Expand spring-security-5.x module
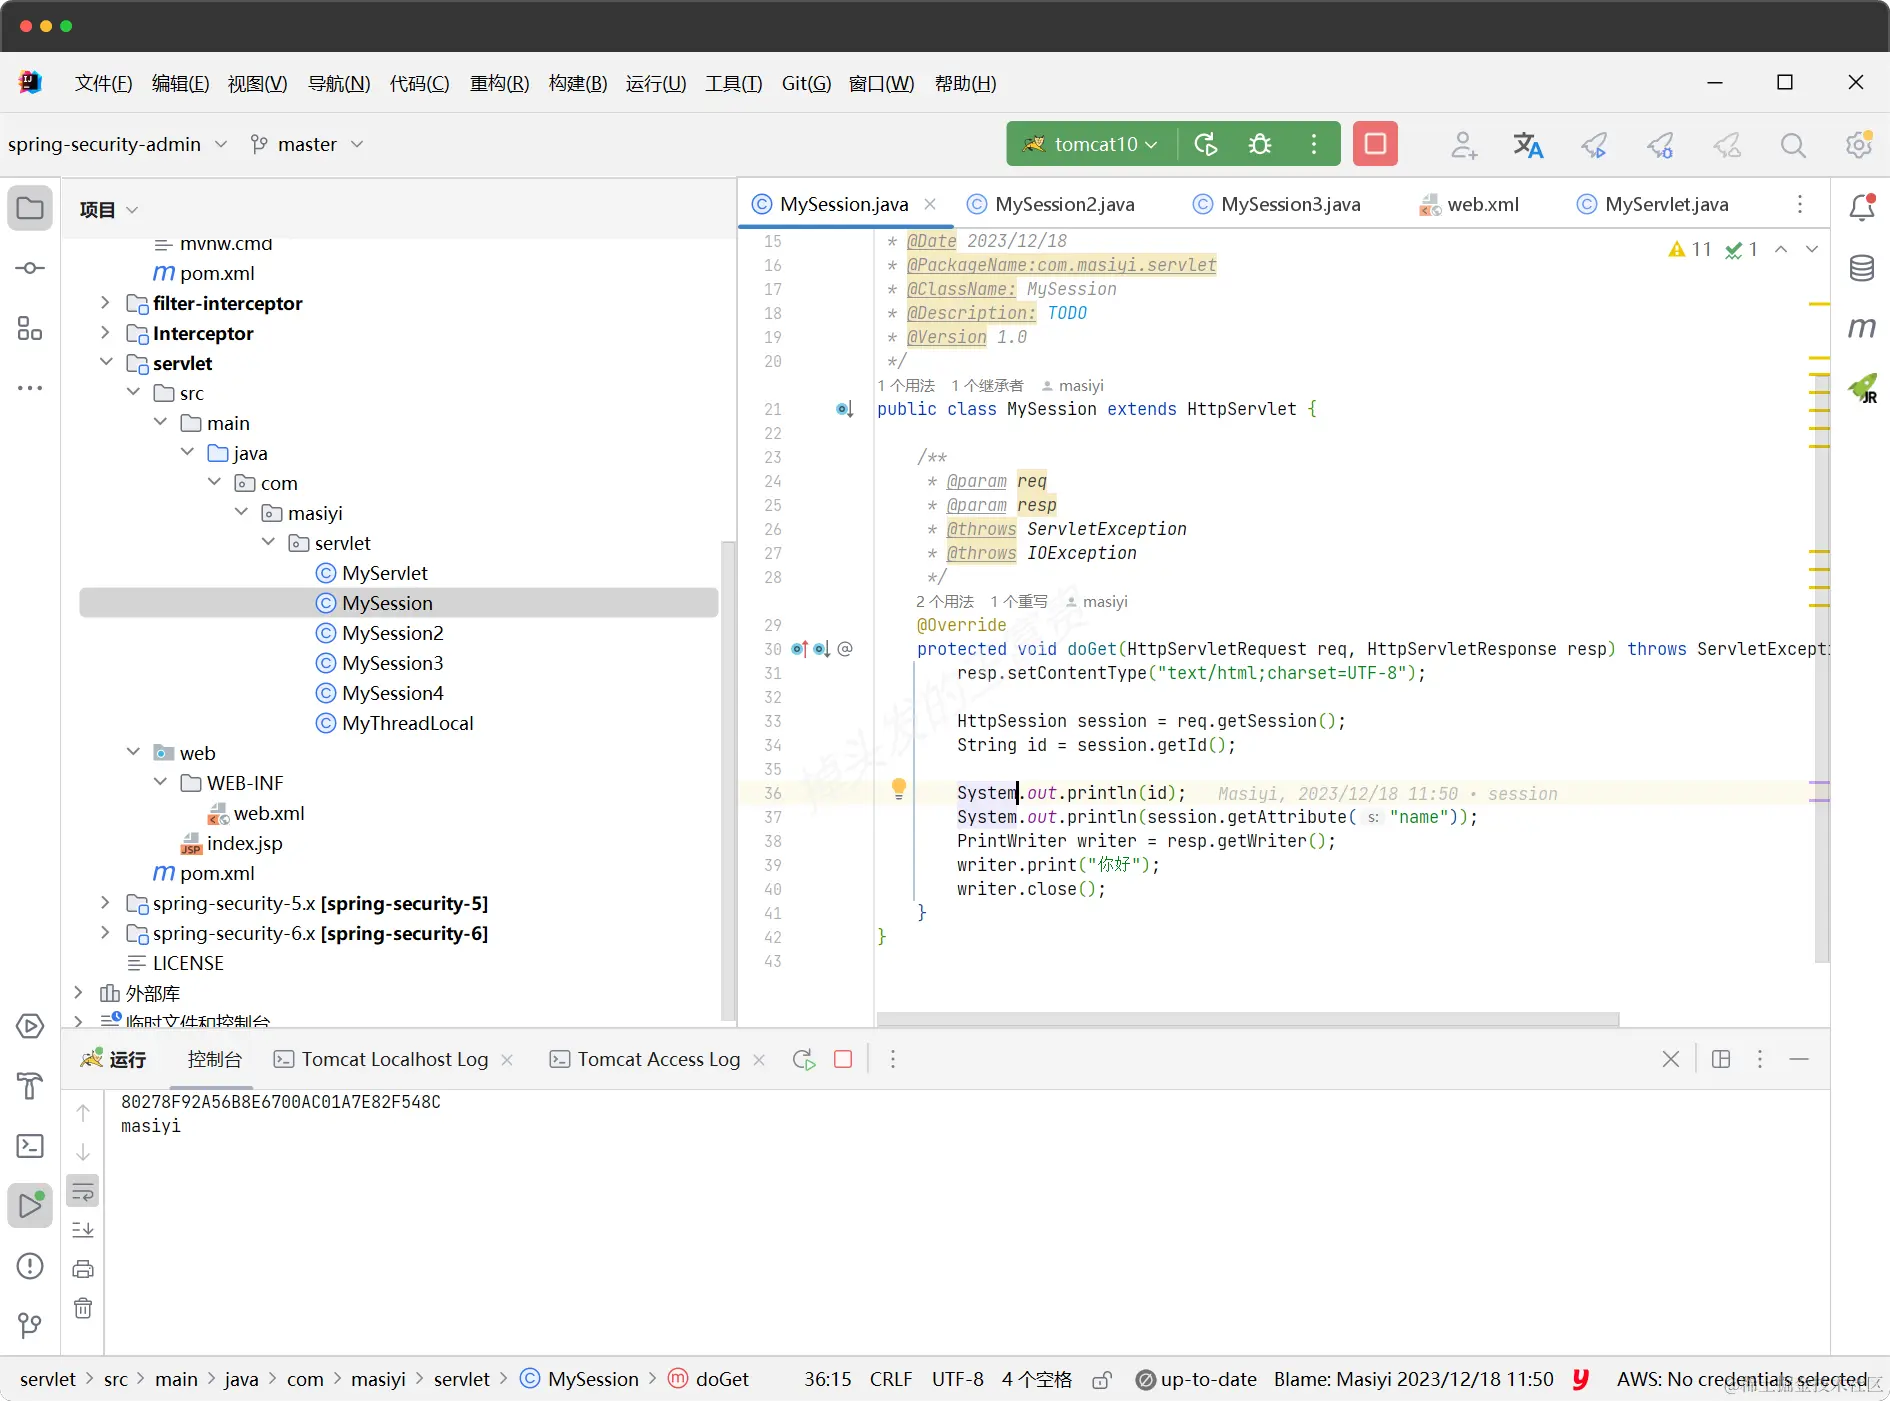This screenshot has height=1401, width=1890. click(x=105, y=902)
